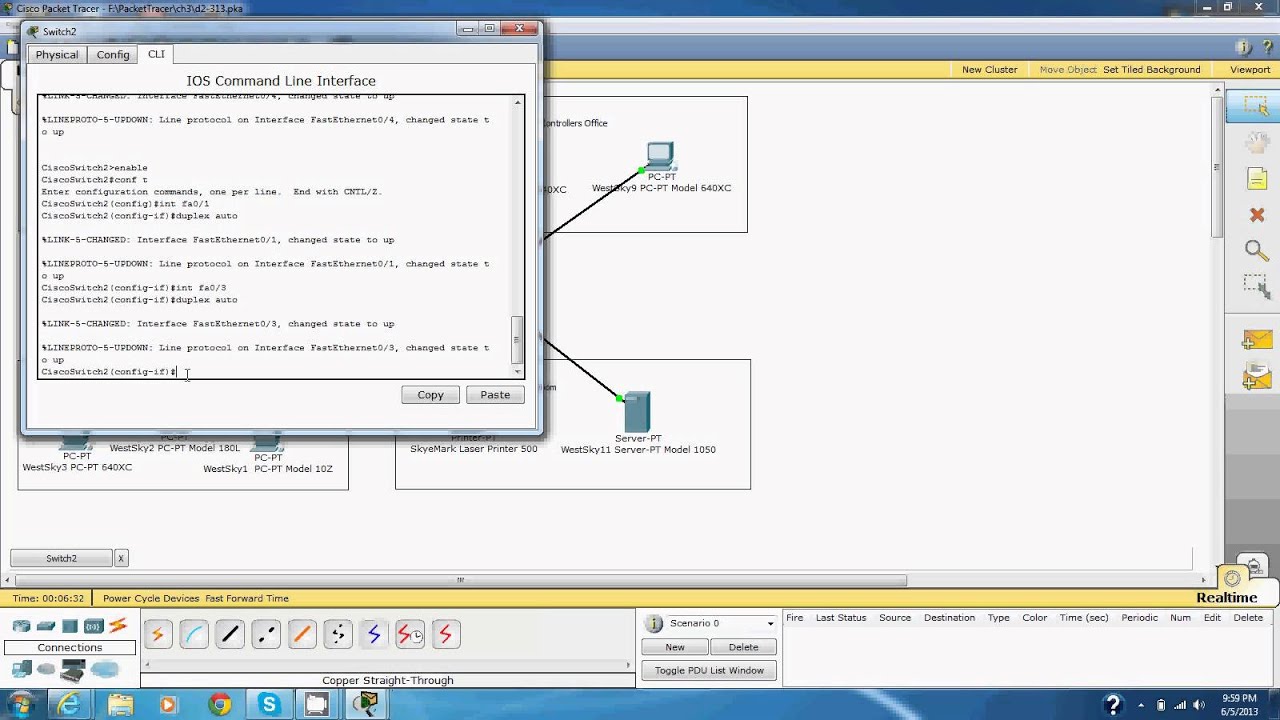Activate the Resize Shape tool
1280x720 pixels.
[x=1256, y=286]
